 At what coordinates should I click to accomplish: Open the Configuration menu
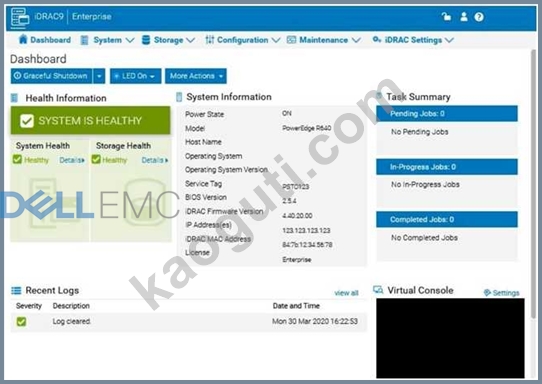pos(242,40)
